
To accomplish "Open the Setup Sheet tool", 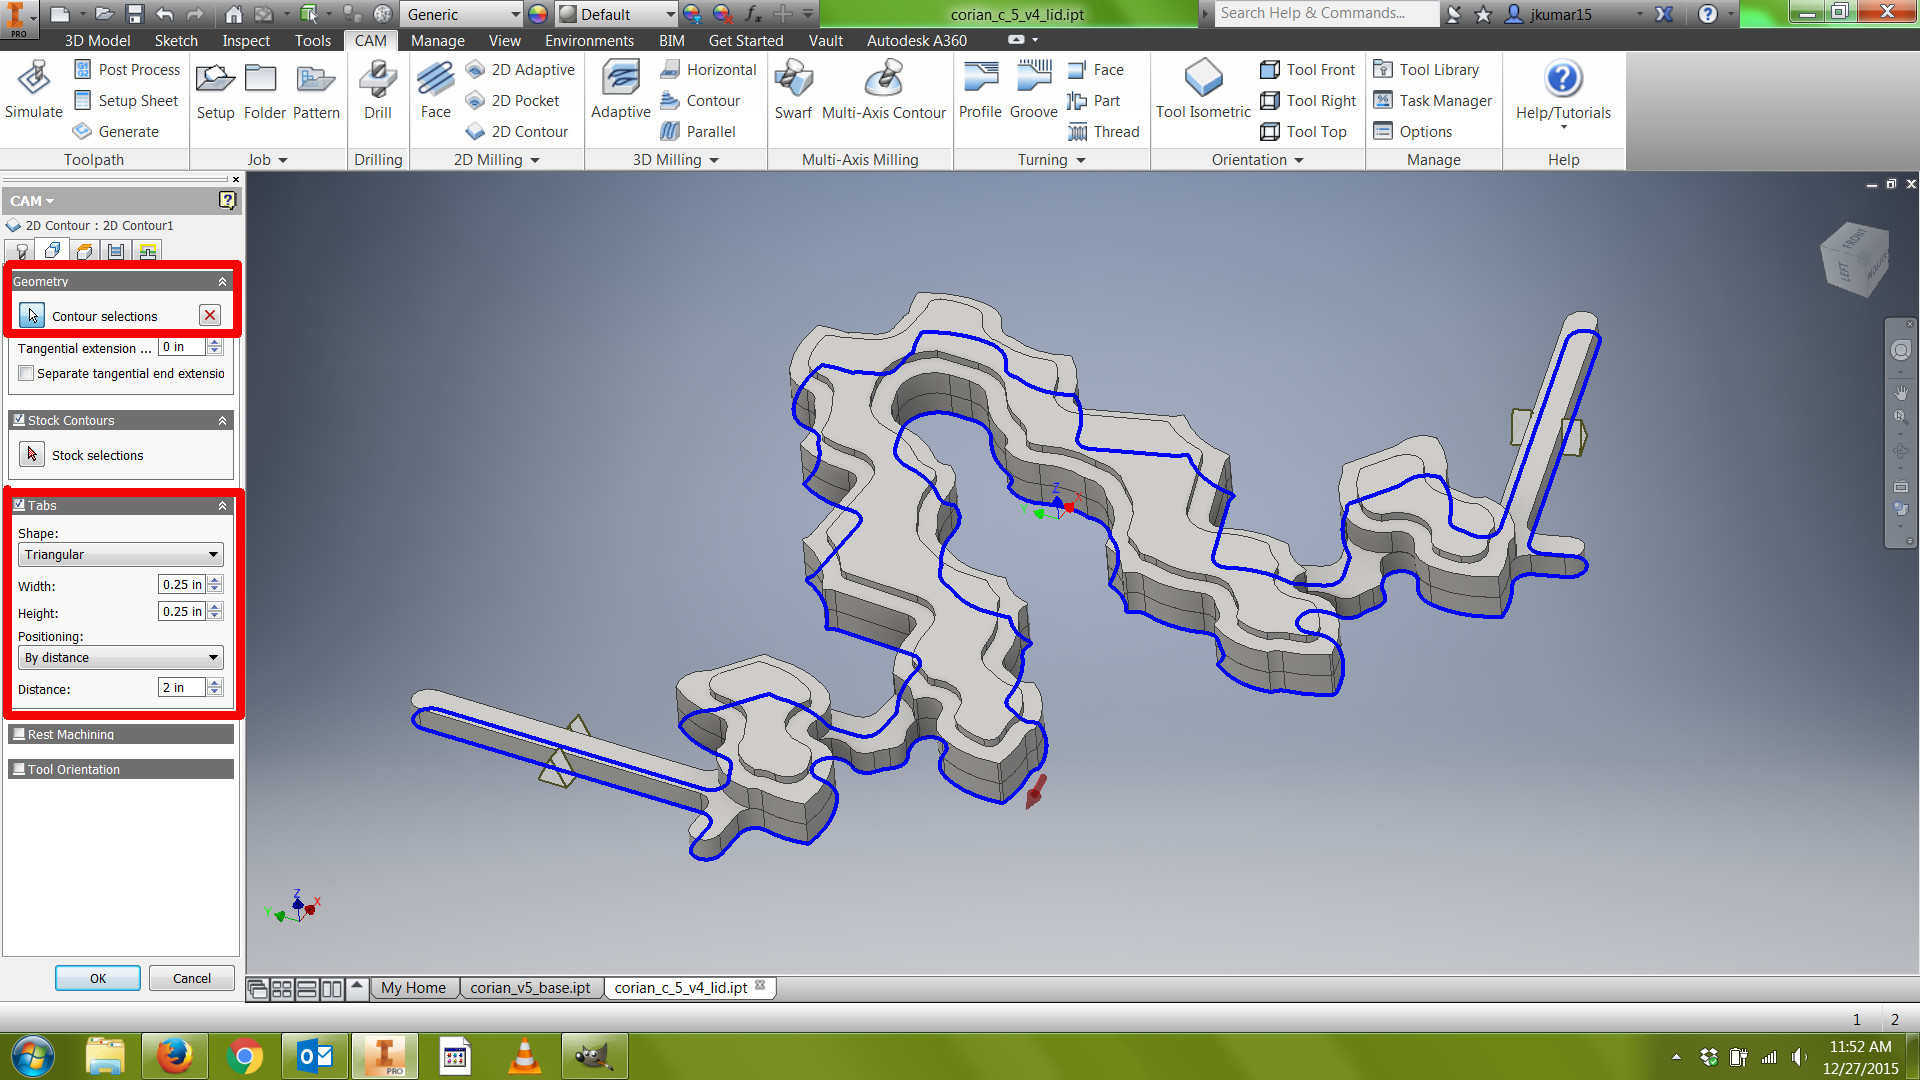I will click(x=126, y=100).
